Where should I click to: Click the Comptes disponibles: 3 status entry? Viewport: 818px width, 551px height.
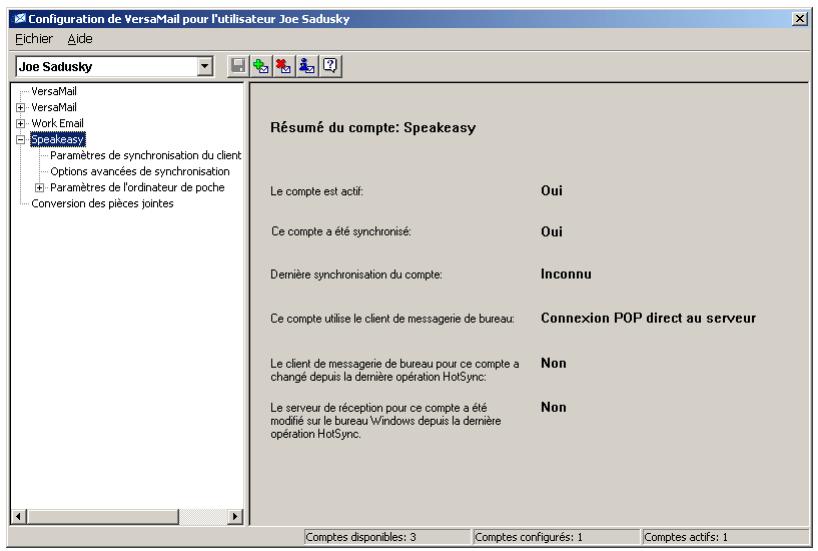(x=387, y=537)
